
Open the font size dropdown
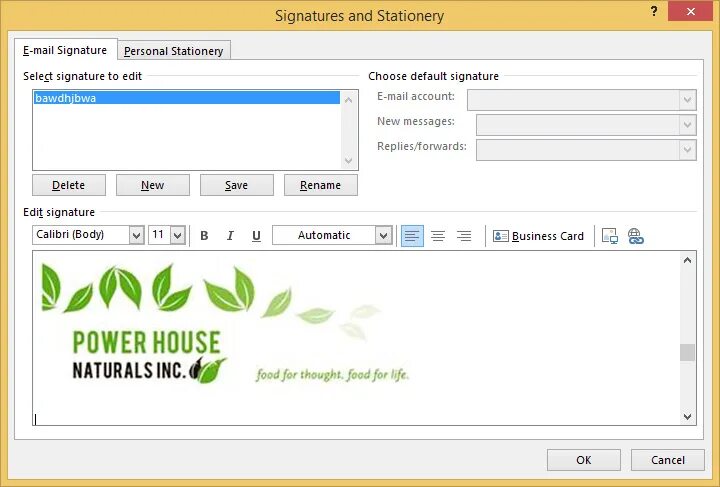click(178, 235)
